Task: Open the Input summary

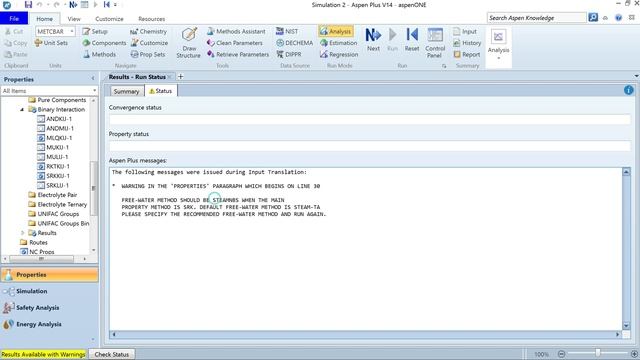Action: (464, 31)
